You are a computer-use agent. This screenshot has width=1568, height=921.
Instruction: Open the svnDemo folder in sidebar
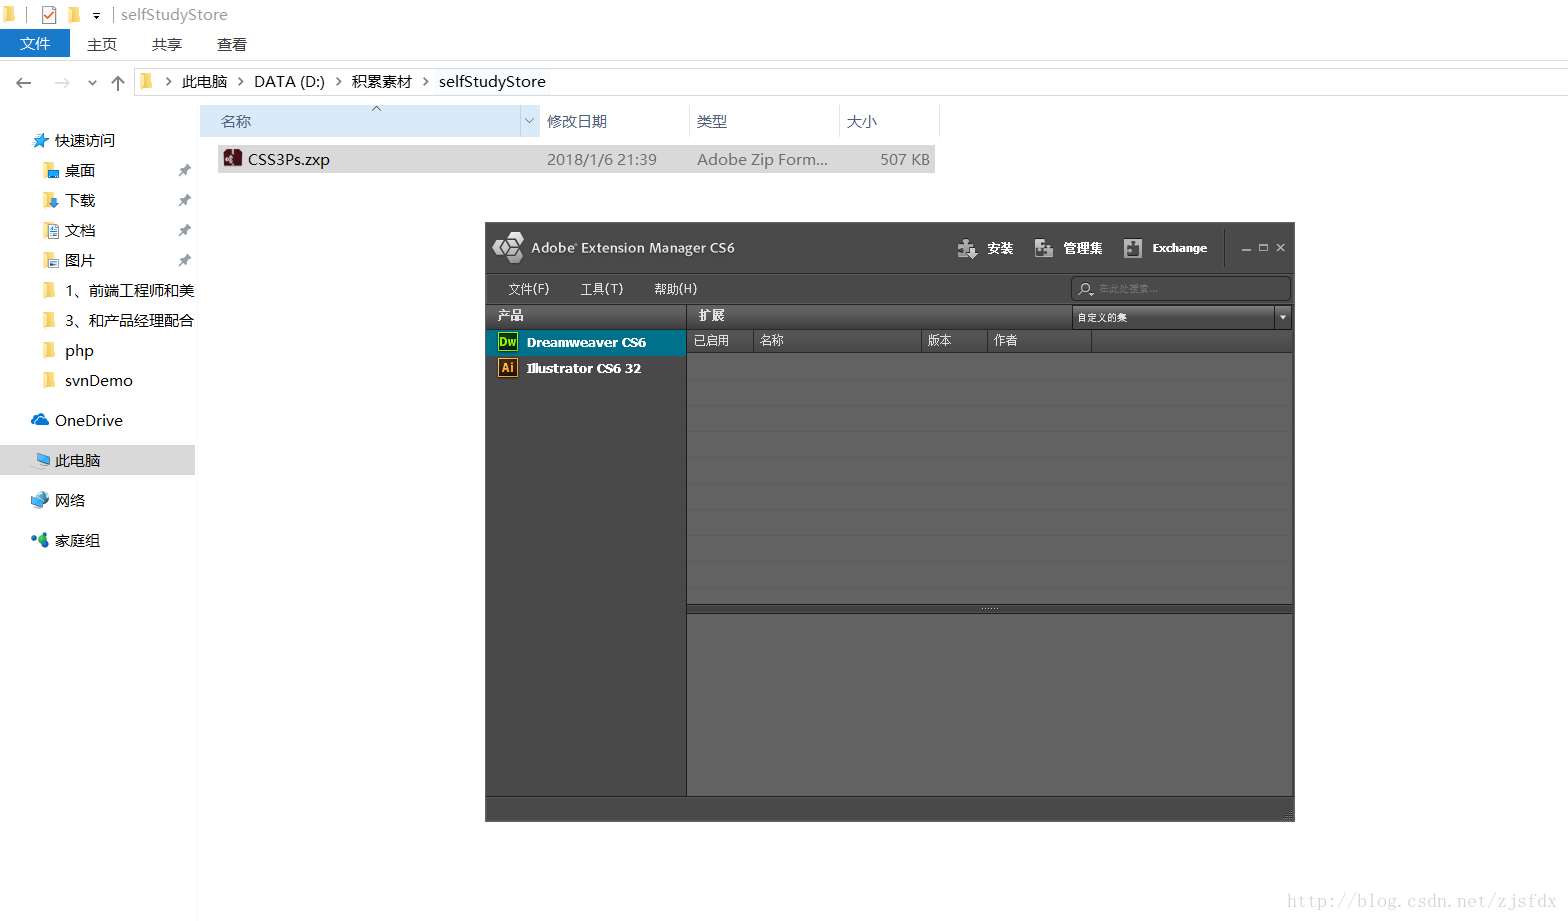click(98, 380)
